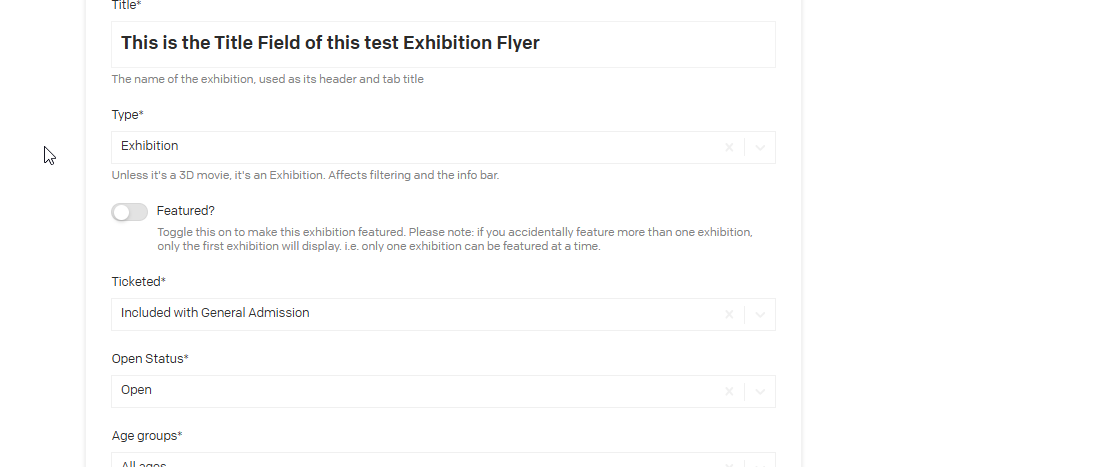Open the Age groups 'All ages' select
The height and width of the screenshot is (467, 1111).
400,461
